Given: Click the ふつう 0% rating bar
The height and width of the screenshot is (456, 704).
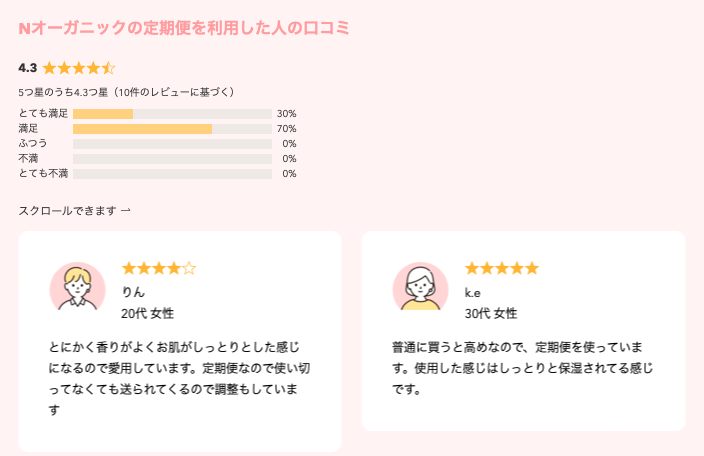Looking at the screenshot, I should tap(172, 144).
